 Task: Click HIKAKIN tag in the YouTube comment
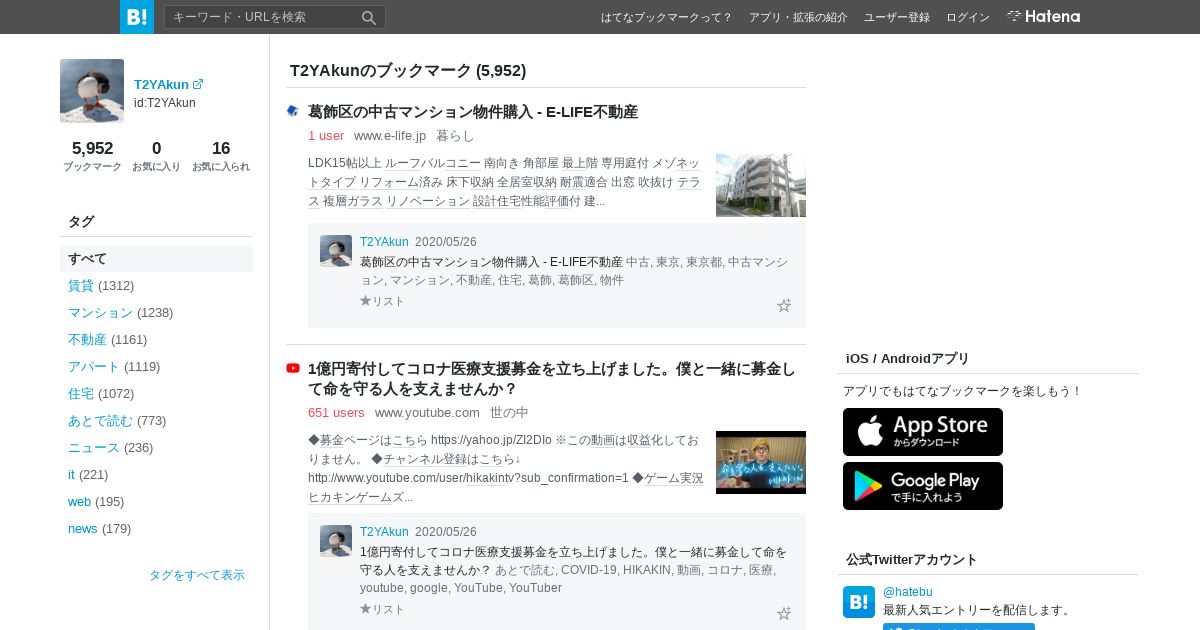[x=647, y=570]
